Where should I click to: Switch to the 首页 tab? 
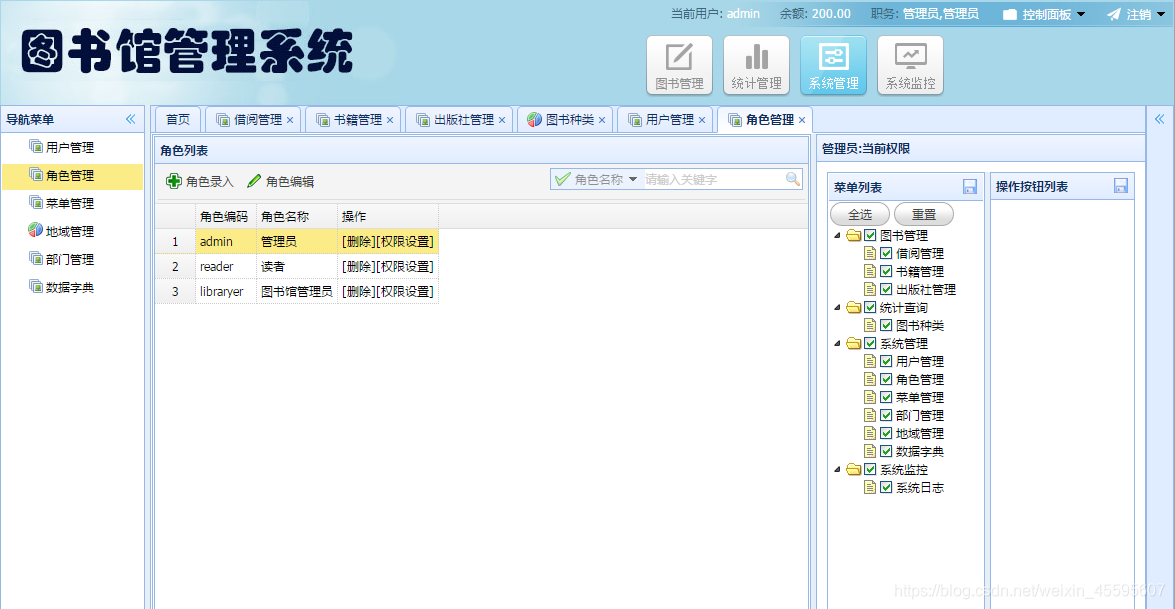click(177, 119)
